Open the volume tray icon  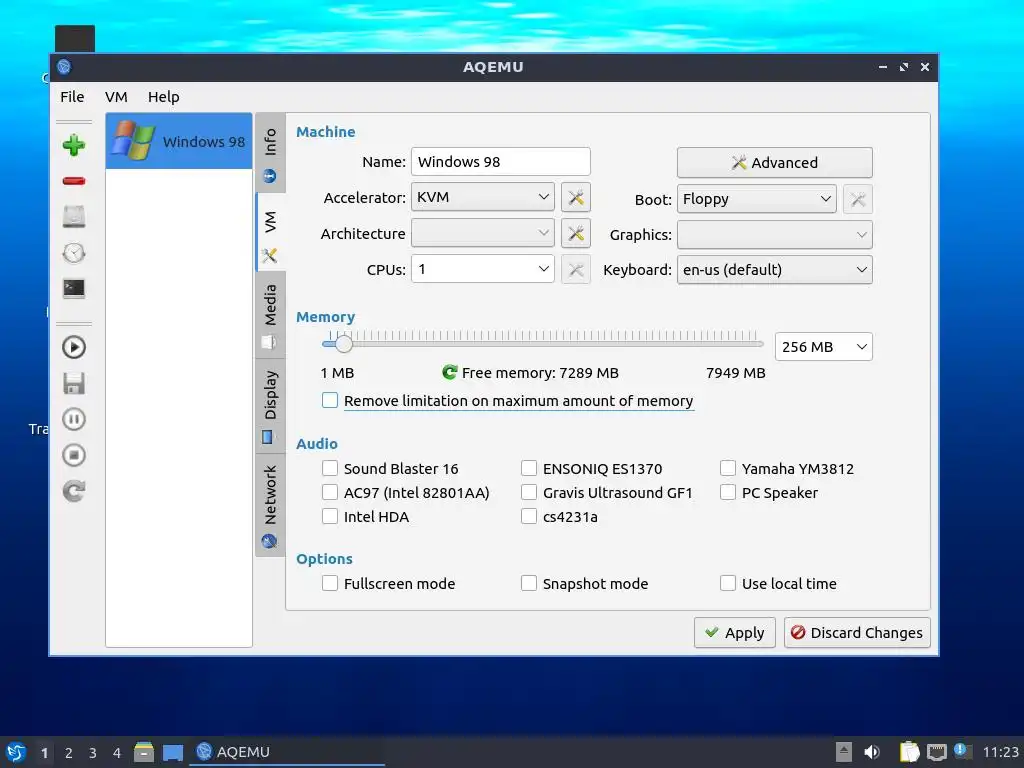872,752
